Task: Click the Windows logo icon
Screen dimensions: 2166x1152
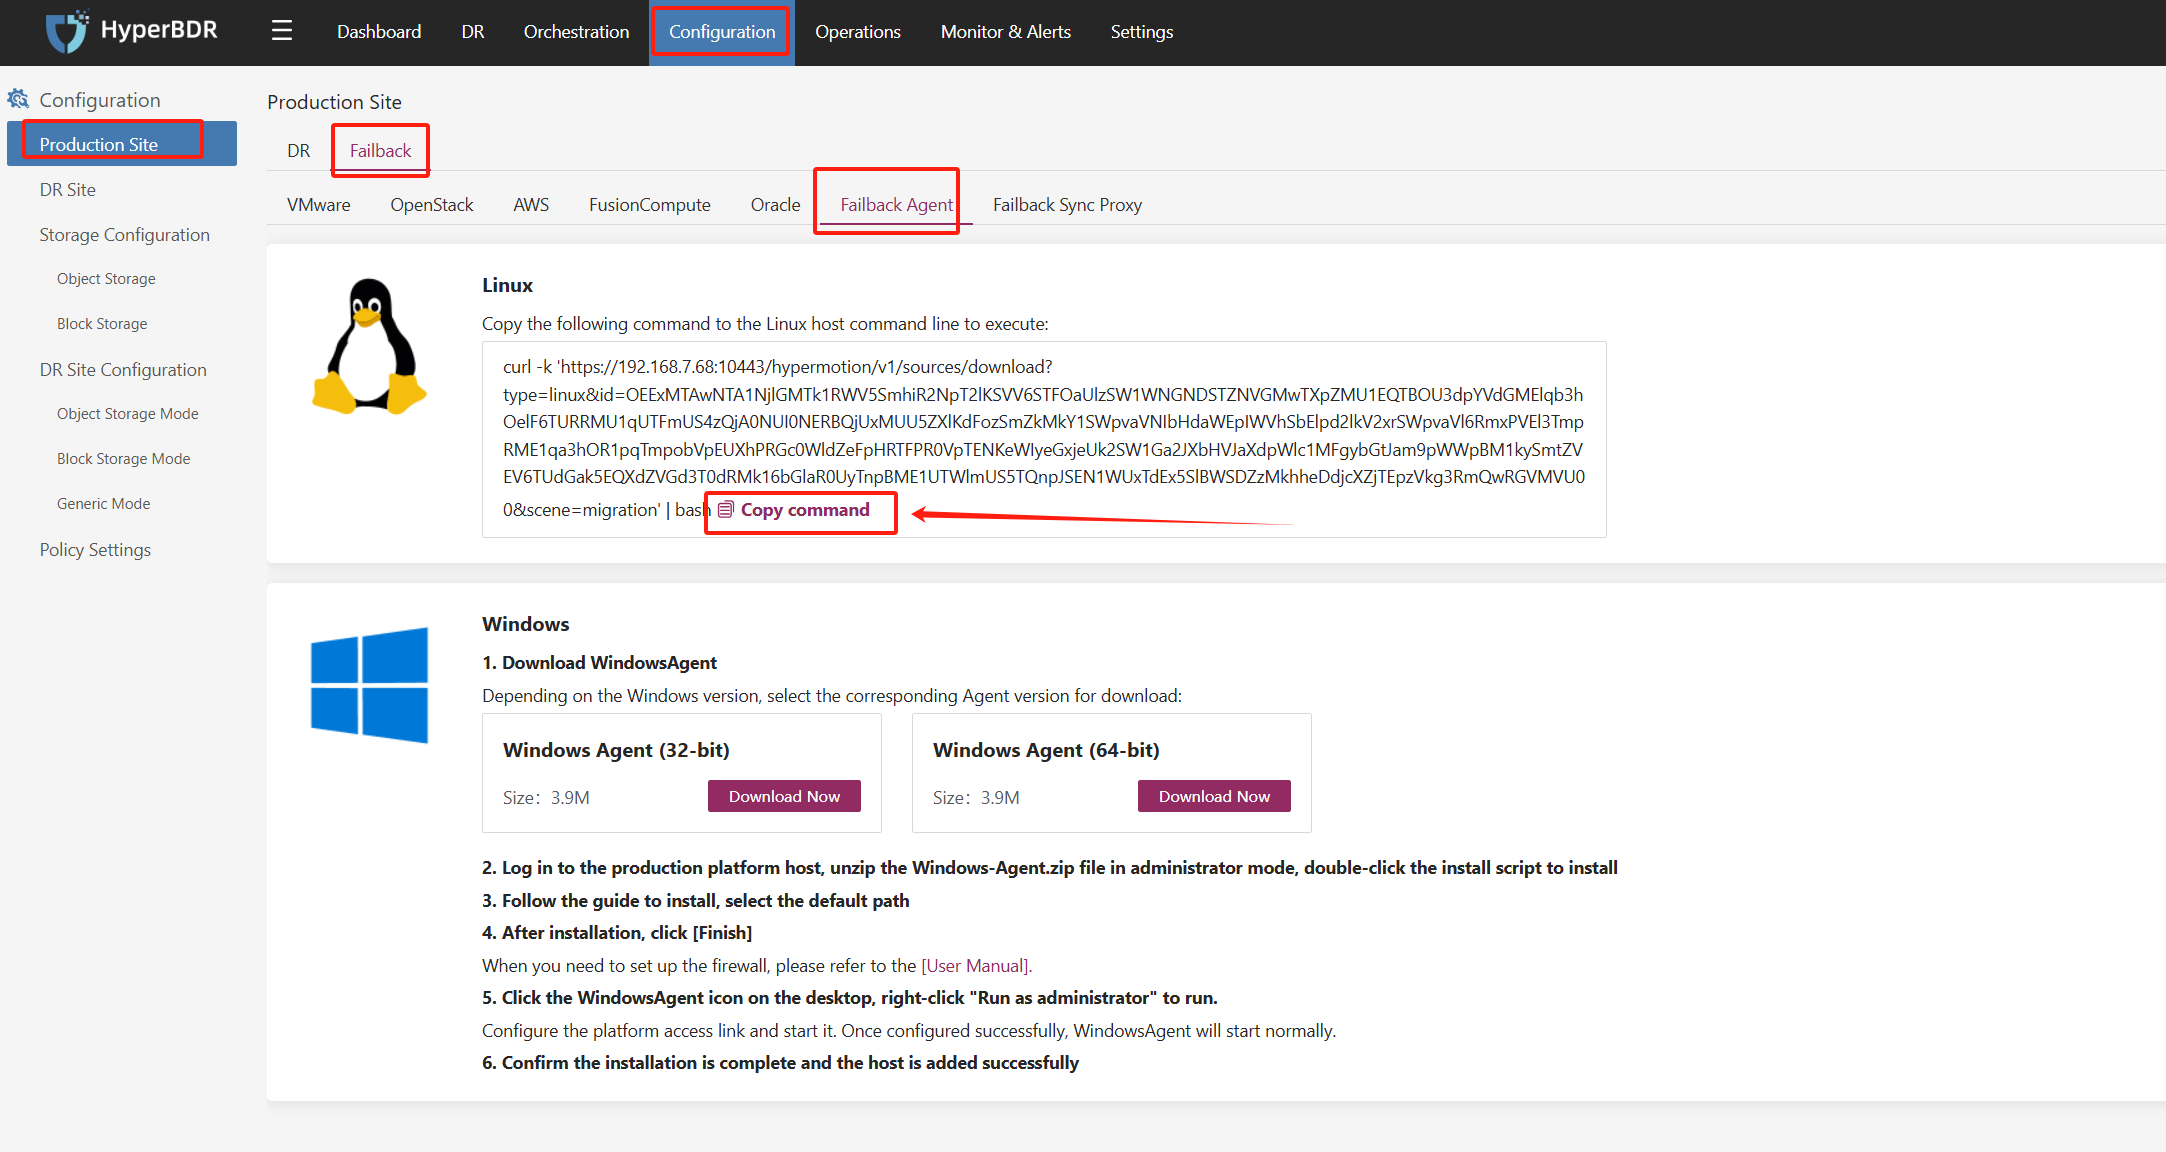Action: pyautogui.click(x=369, y=685)
